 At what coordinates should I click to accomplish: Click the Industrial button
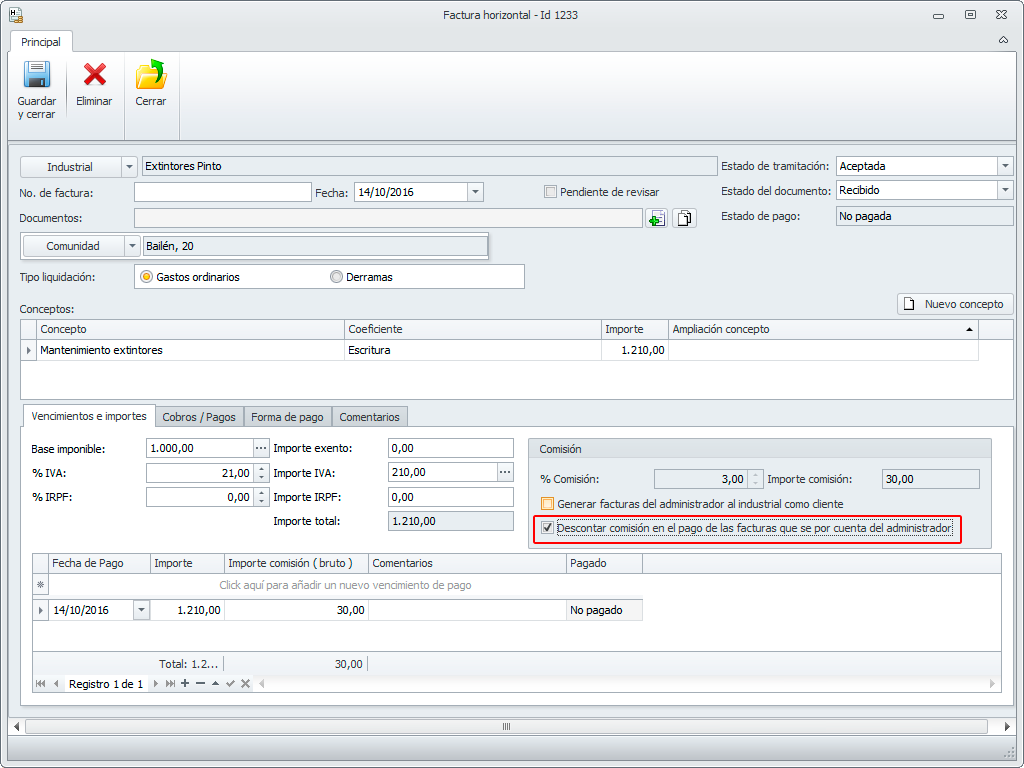[x=70, y=167]
